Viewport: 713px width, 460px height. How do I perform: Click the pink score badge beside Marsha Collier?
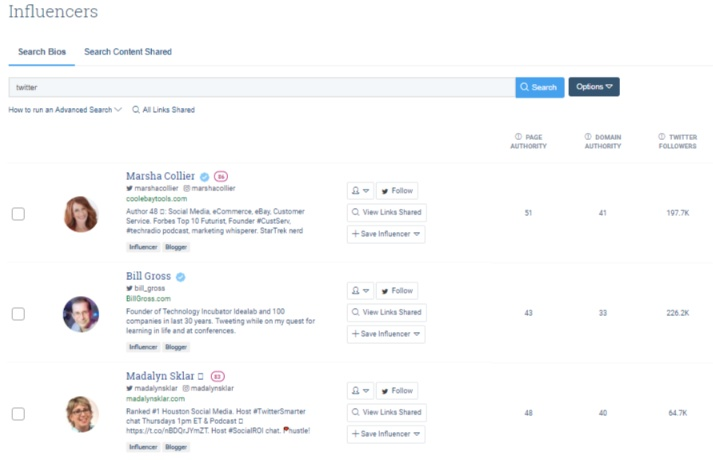click(221, 176)
